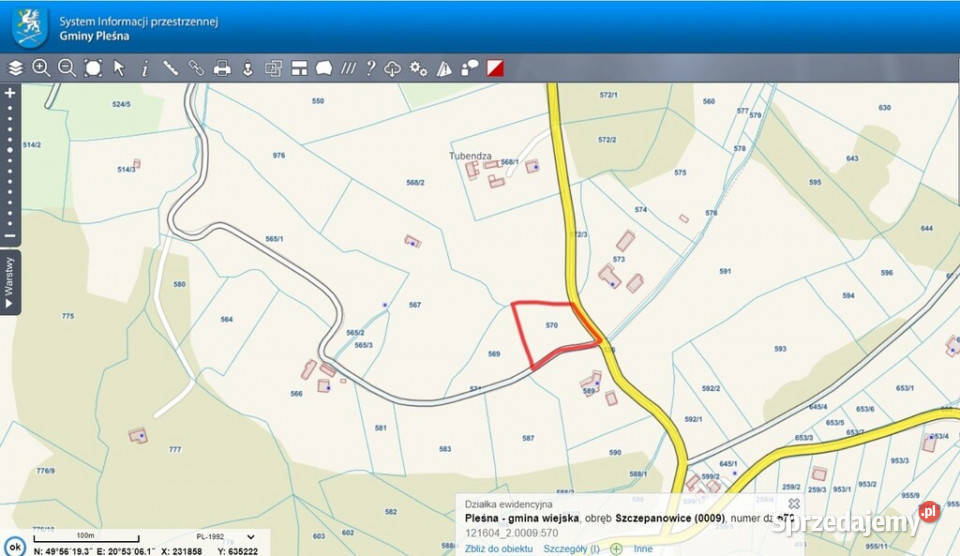Screen dimensions: 960x556
Task: Click the cloud download icon
Action: (x=392, y=69)
